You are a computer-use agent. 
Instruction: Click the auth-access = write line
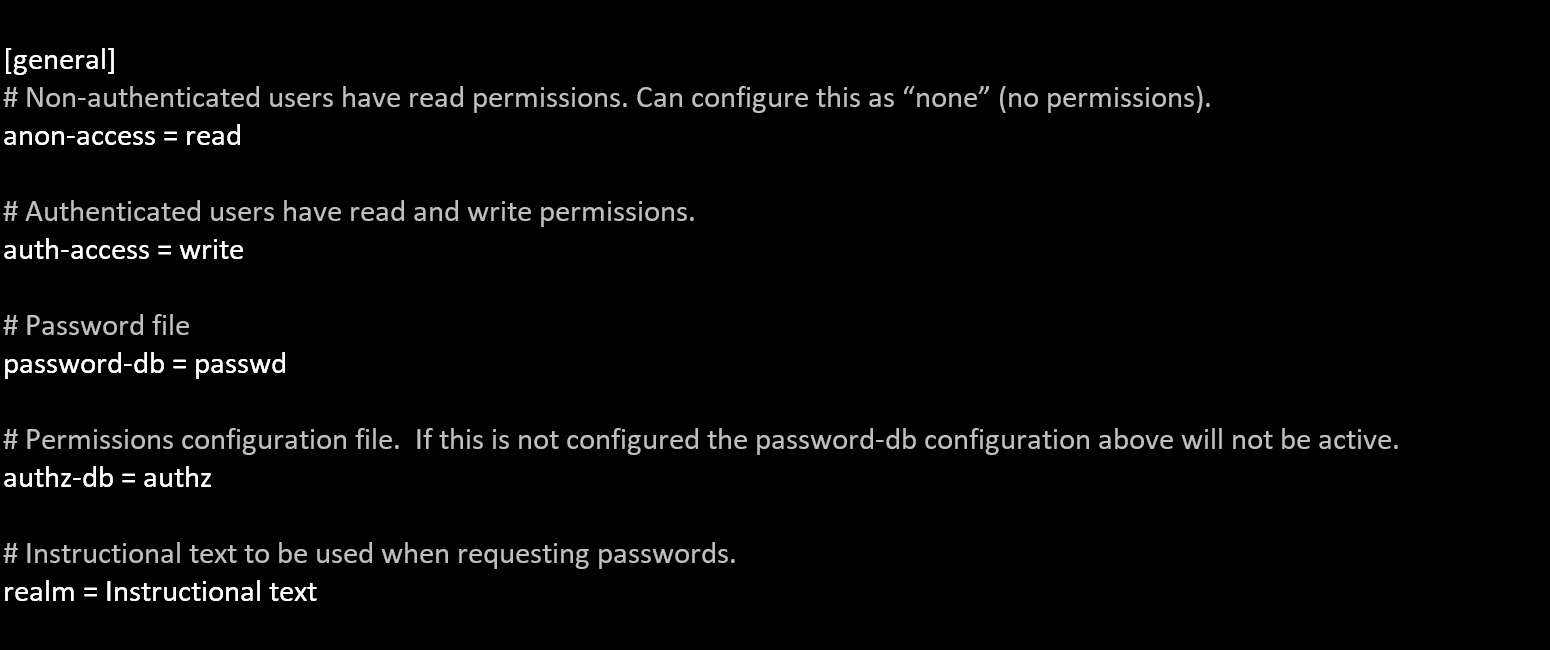pyautogui.click(x=123, y=250)
